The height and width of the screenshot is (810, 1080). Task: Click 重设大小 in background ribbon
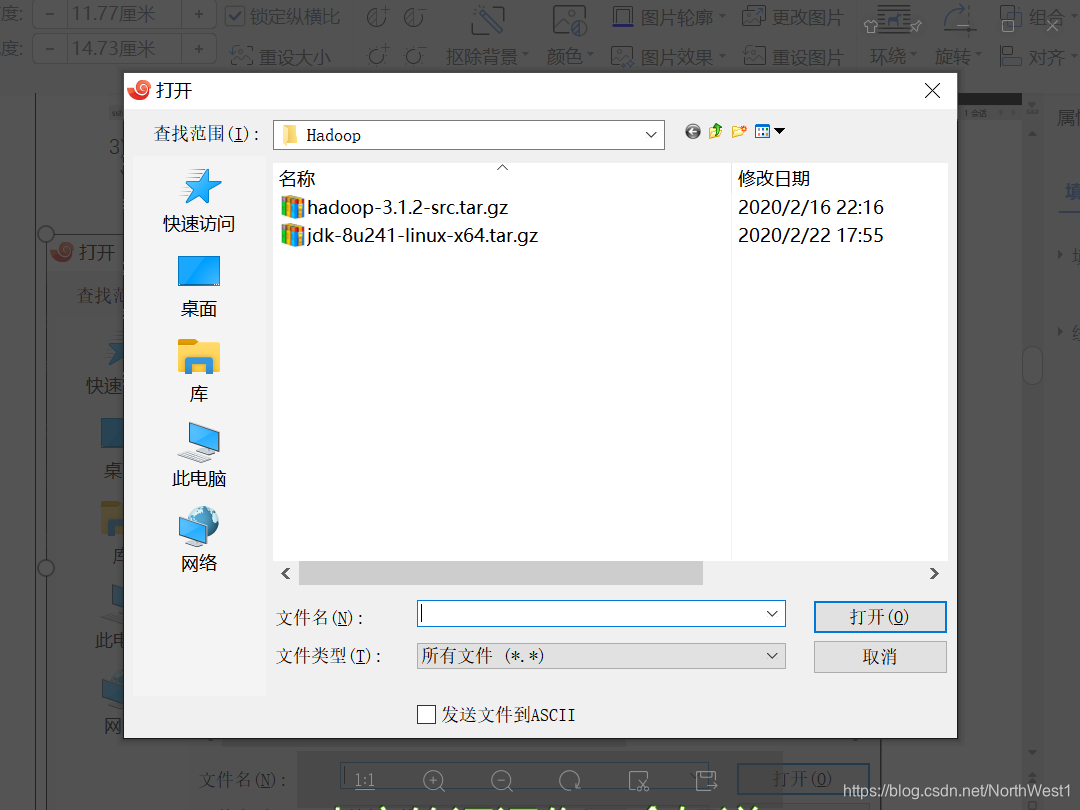[x=280, y=56]
